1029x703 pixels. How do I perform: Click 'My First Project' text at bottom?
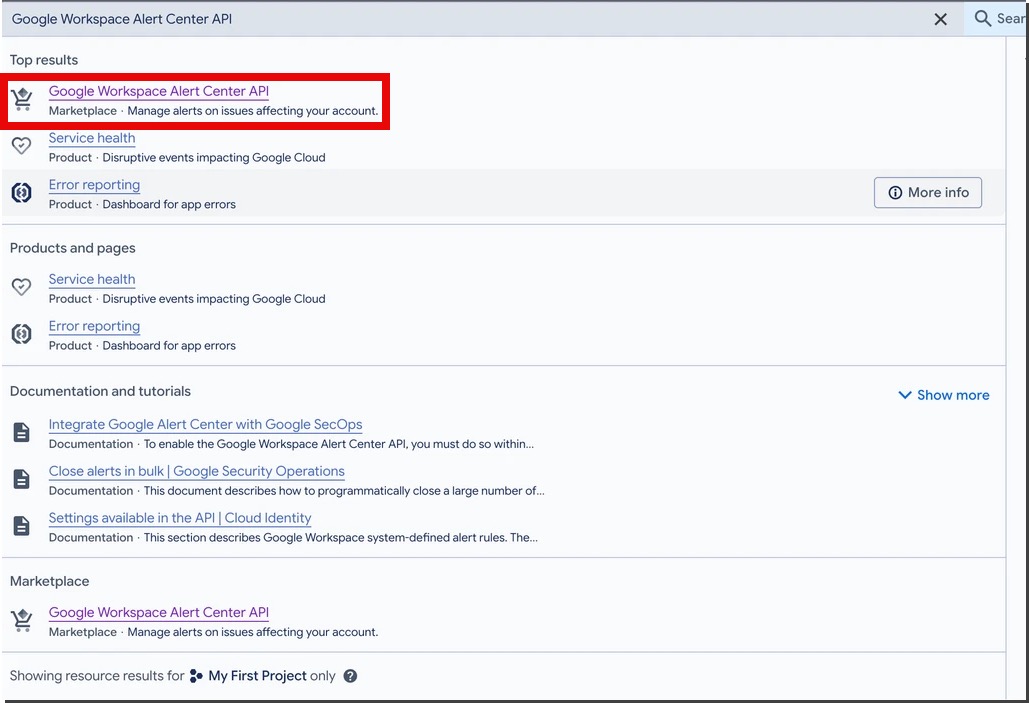click(x=257, y=676)
